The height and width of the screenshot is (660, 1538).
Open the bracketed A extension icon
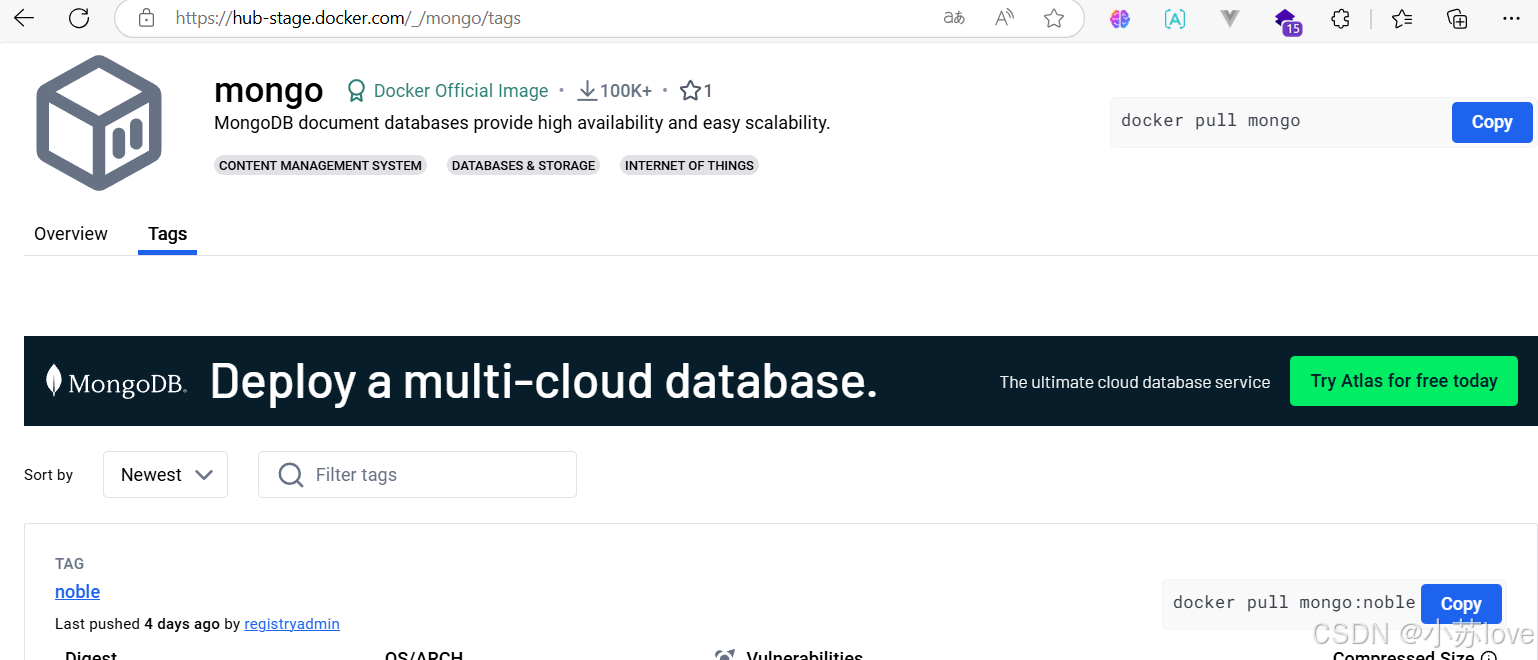[1175, 18]
